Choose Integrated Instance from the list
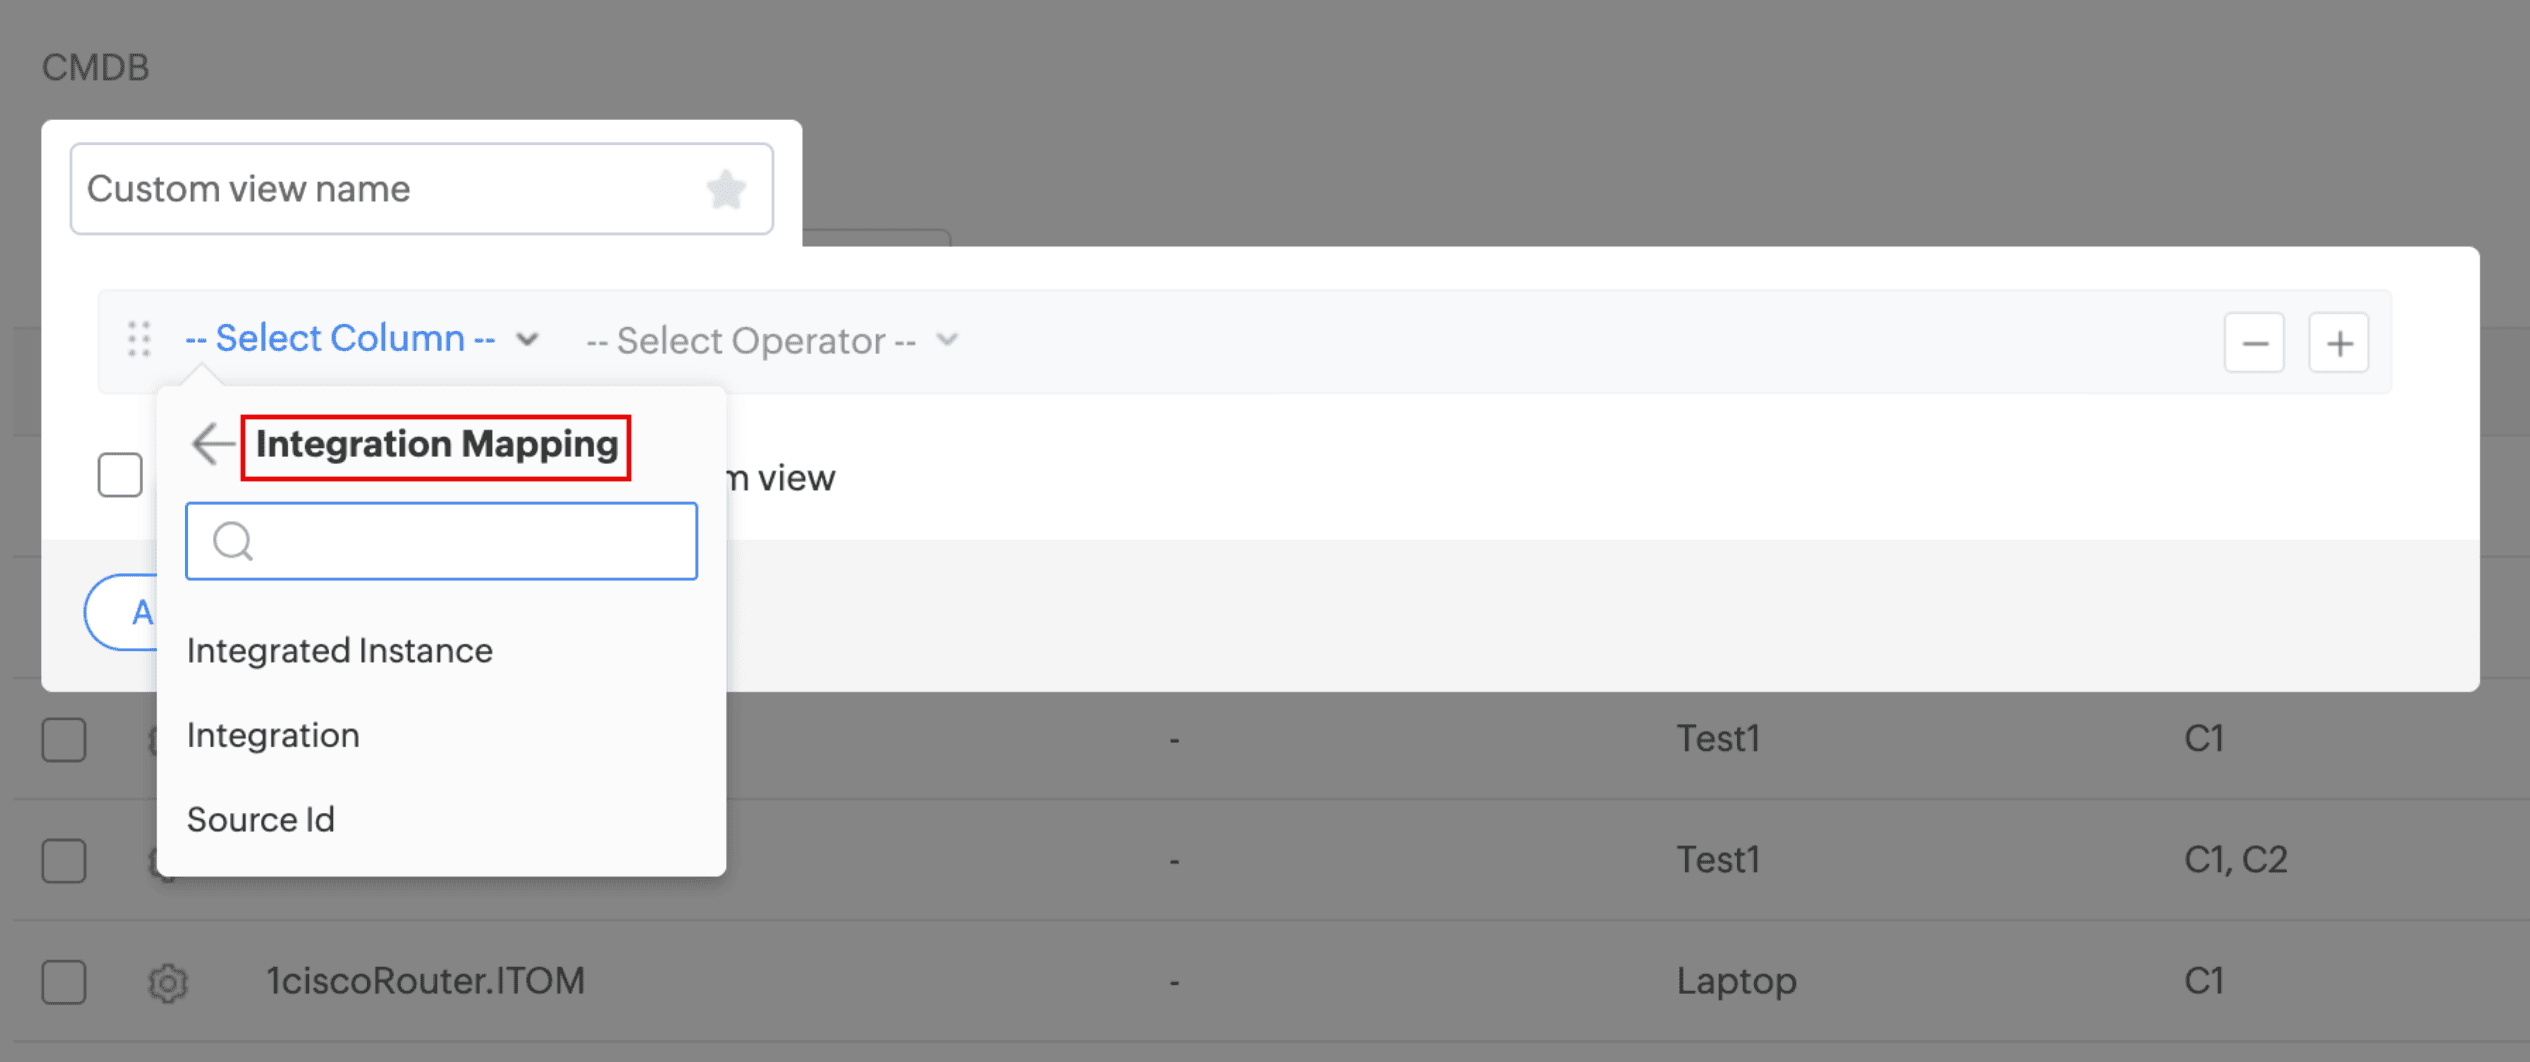Image resolution: width=2530 pixels, height=1062 pixels. [x=339, y=651]
